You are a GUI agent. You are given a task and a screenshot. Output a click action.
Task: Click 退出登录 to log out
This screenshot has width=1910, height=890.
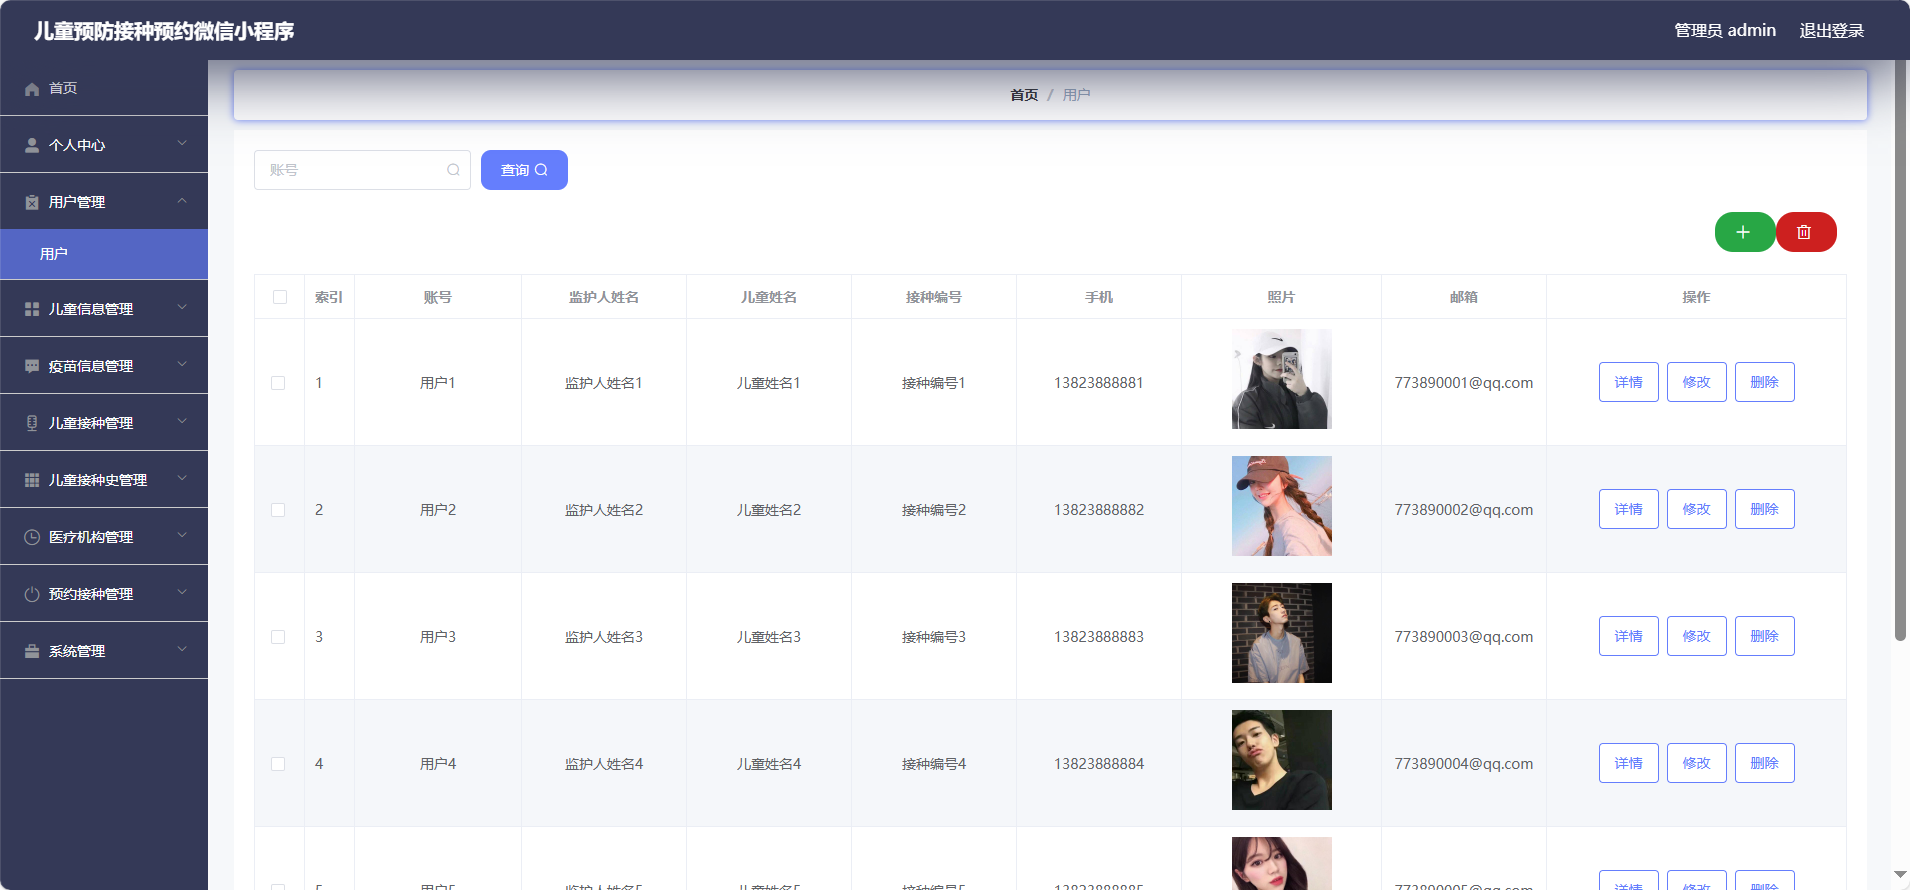point(1832,31)
